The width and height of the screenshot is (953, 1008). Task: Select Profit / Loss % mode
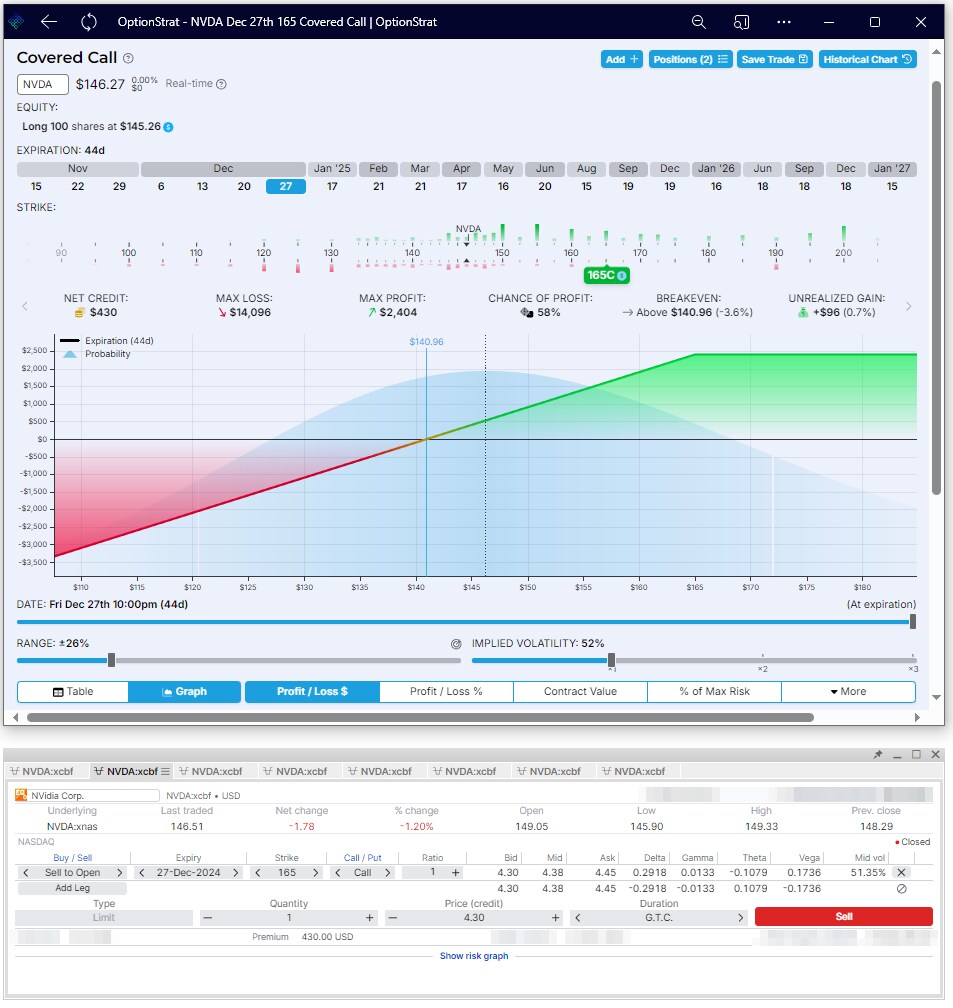pos(446,692)
